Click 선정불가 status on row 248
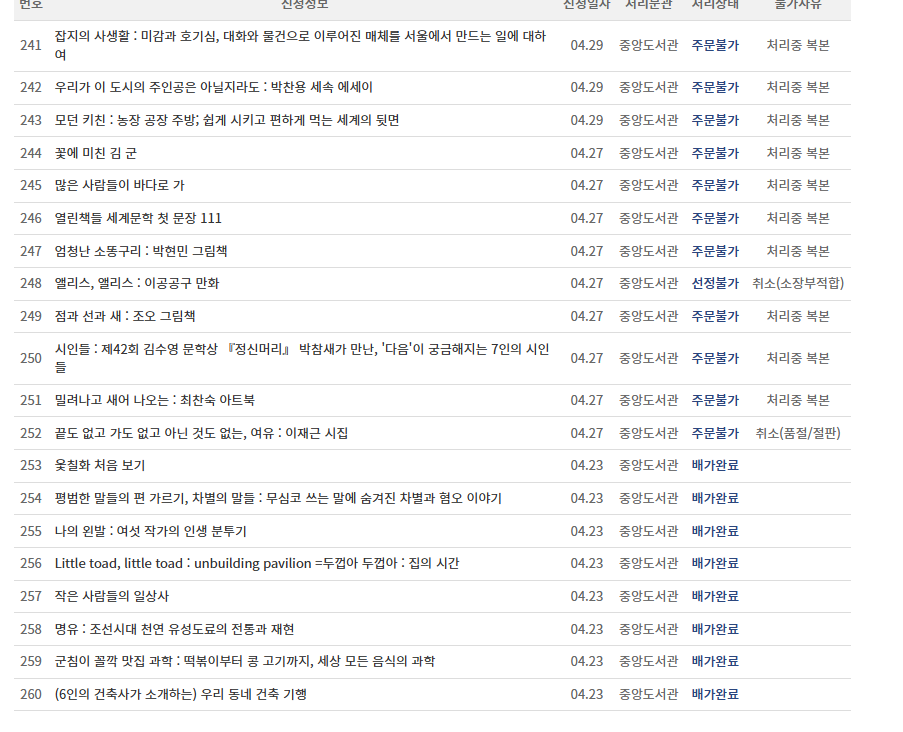The width and height of the screenshot is (903, 732). coord(716,283)
